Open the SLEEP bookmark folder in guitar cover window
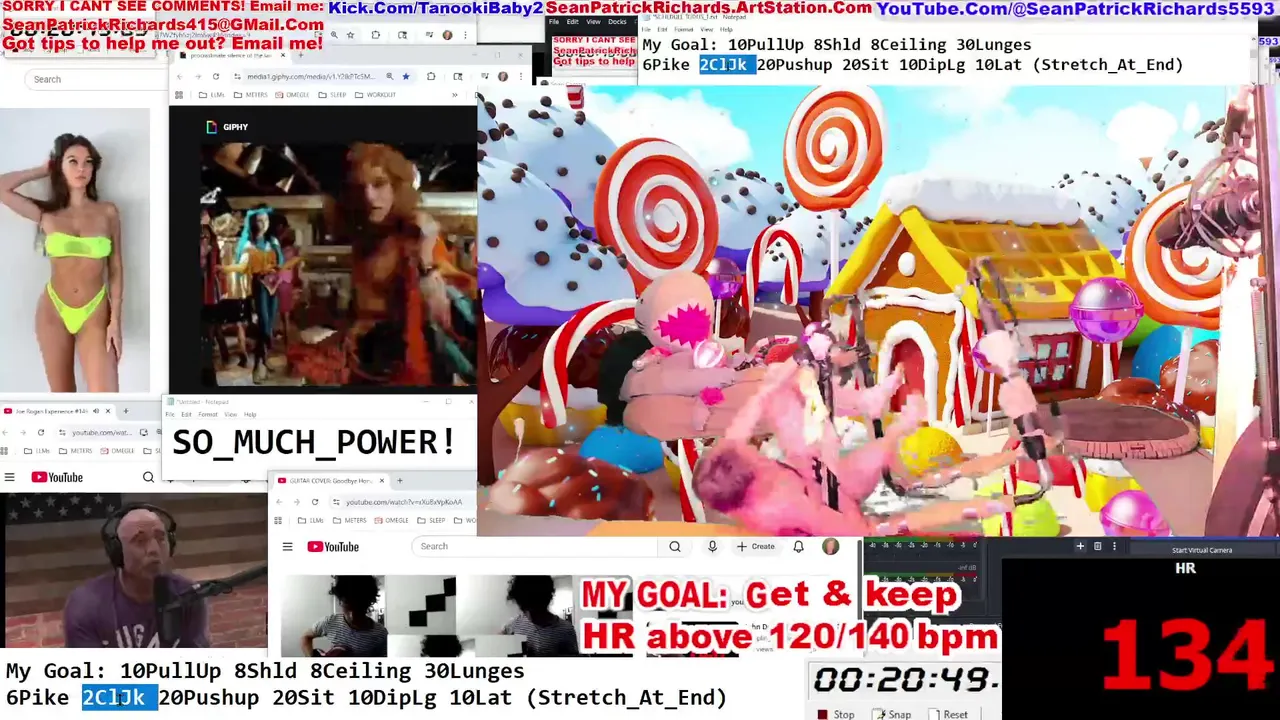Screen dimensions: 1280x720 (430, 521)
